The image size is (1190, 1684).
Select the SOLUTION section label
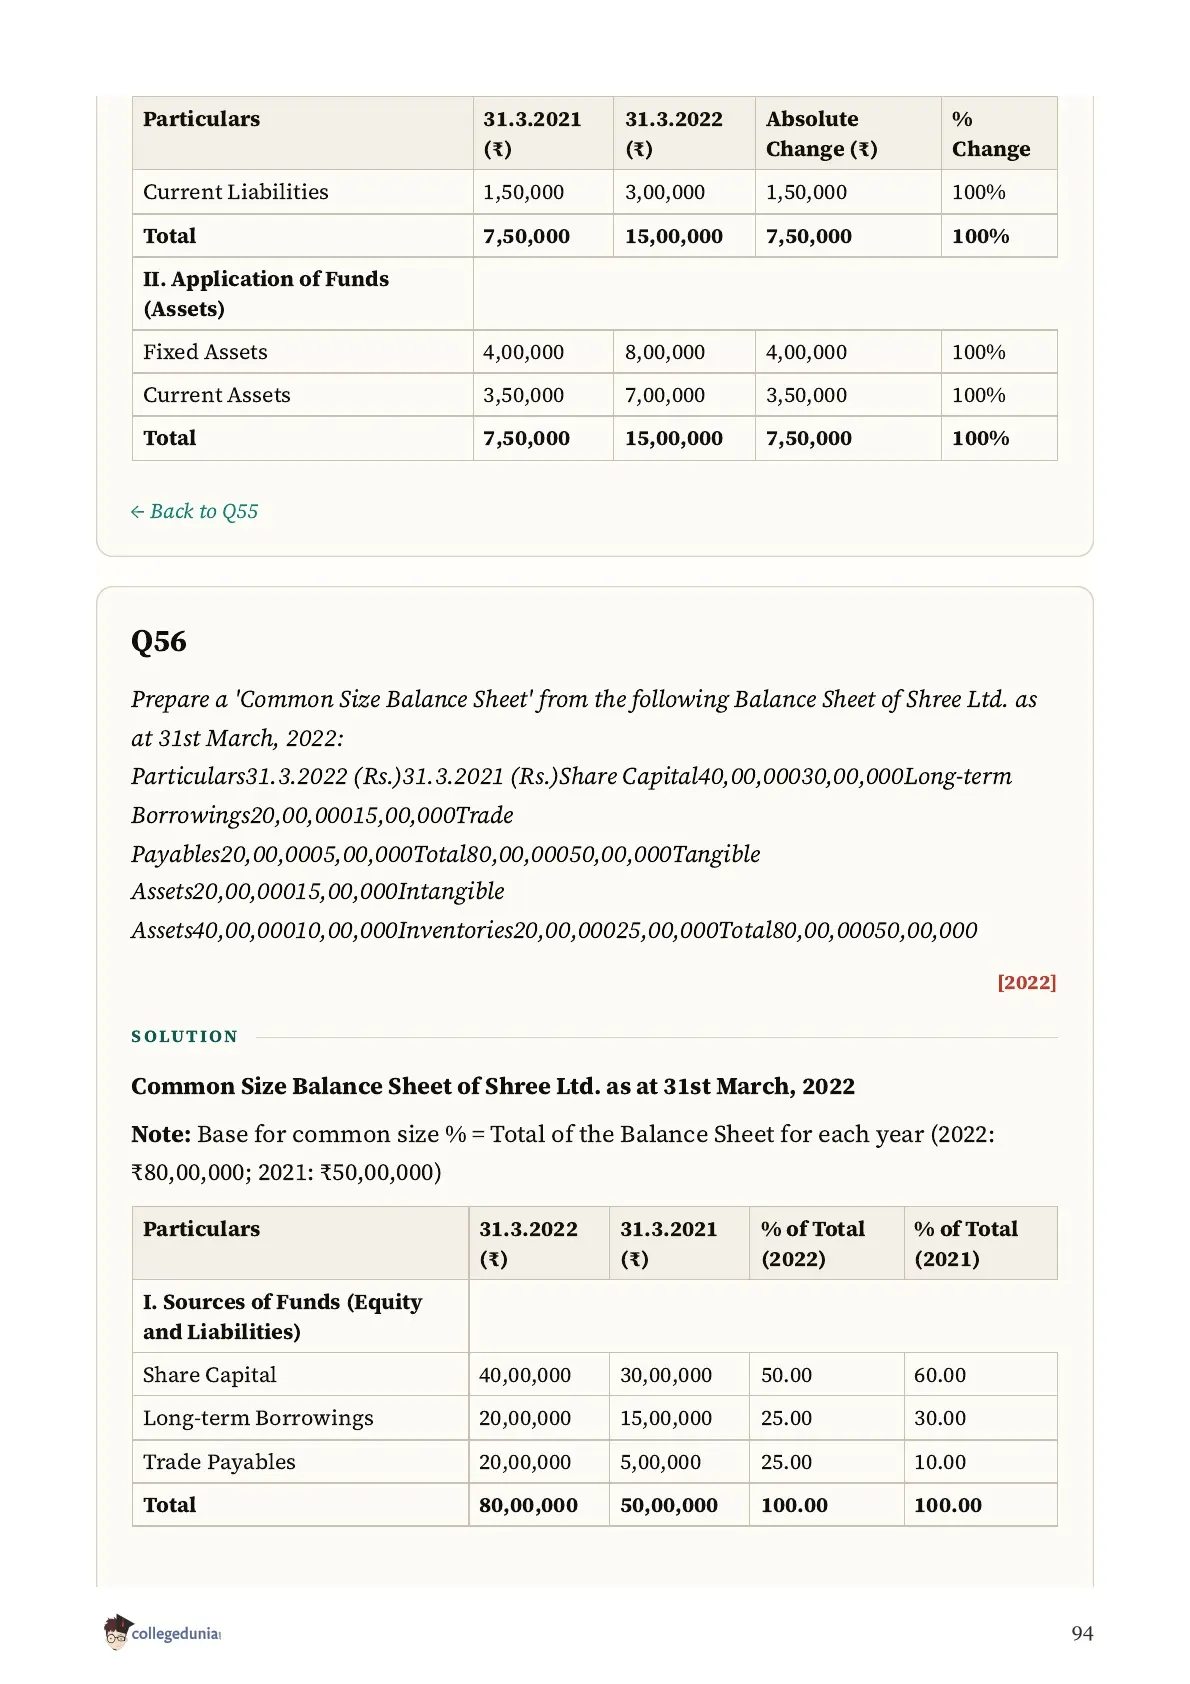pos(185,1036)
